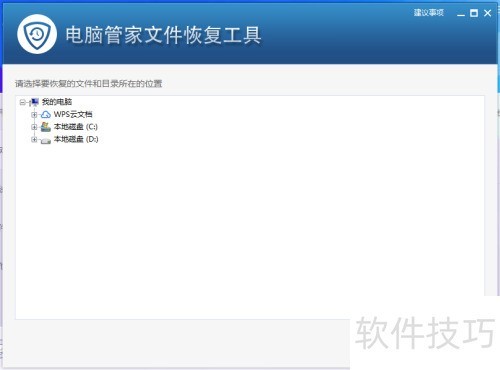Click the file recovery shield logo
Image resolution: width=500 pixels, height=370 pixels.
pos(37,34)
